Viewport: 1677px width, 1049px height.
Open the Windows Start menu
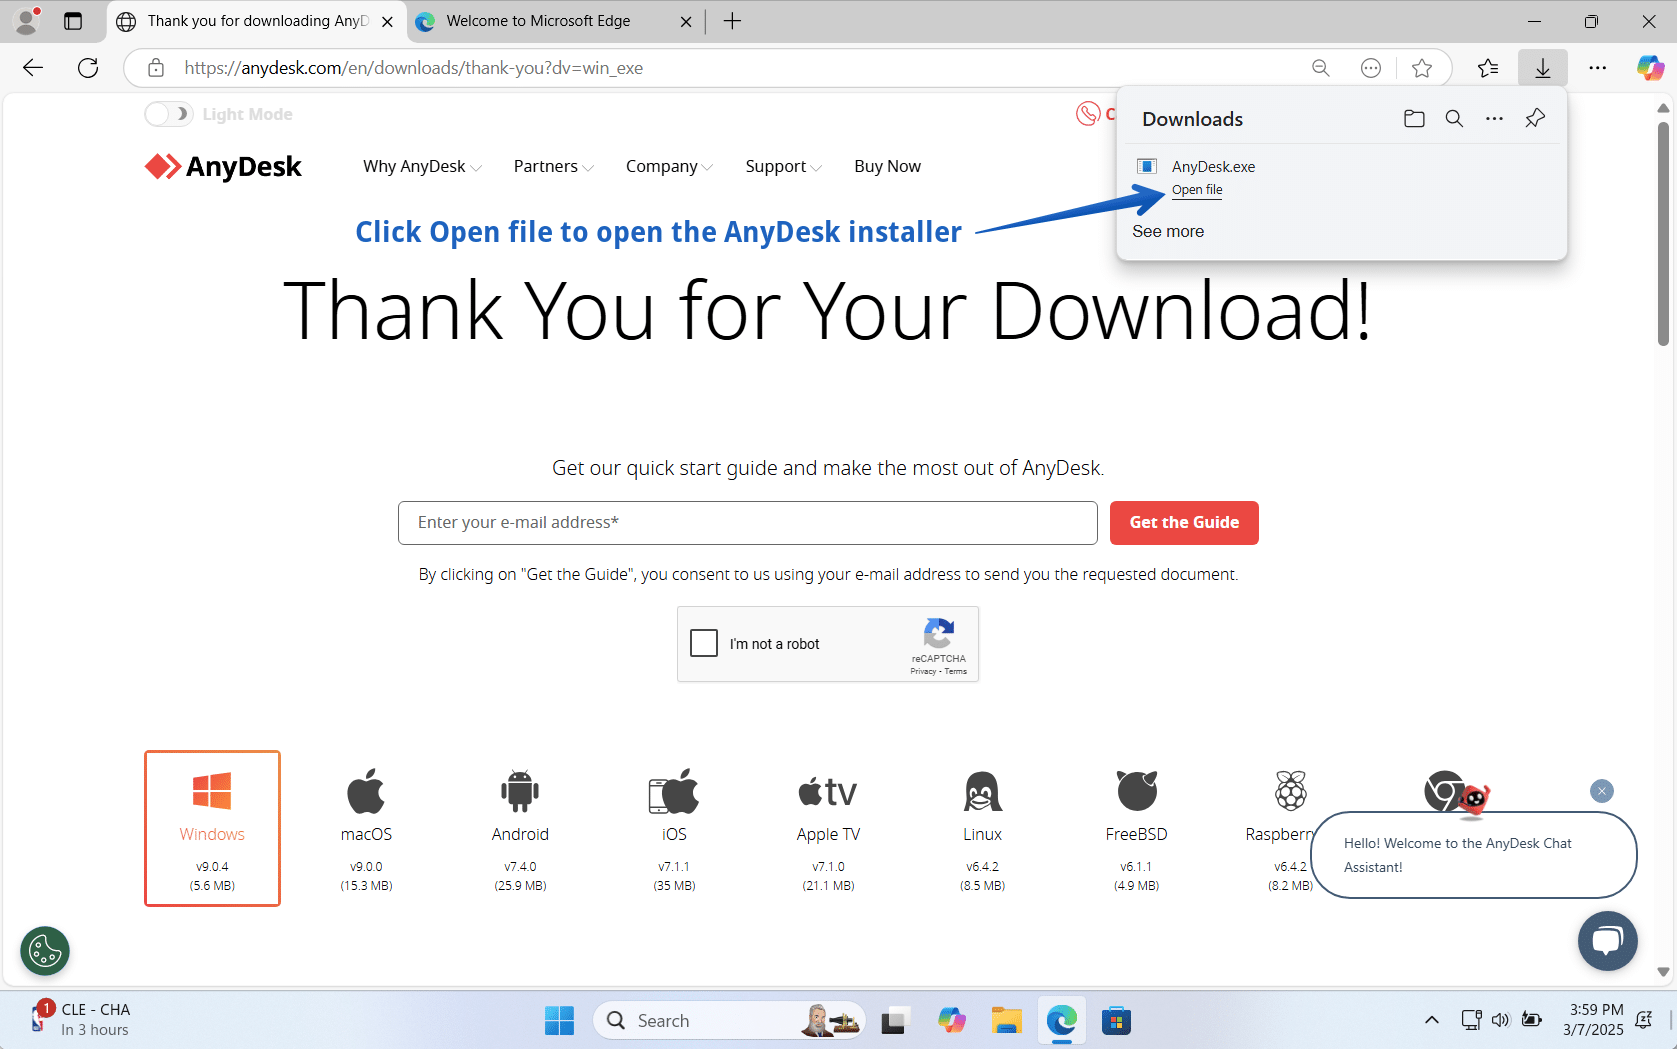[559, 1020]
